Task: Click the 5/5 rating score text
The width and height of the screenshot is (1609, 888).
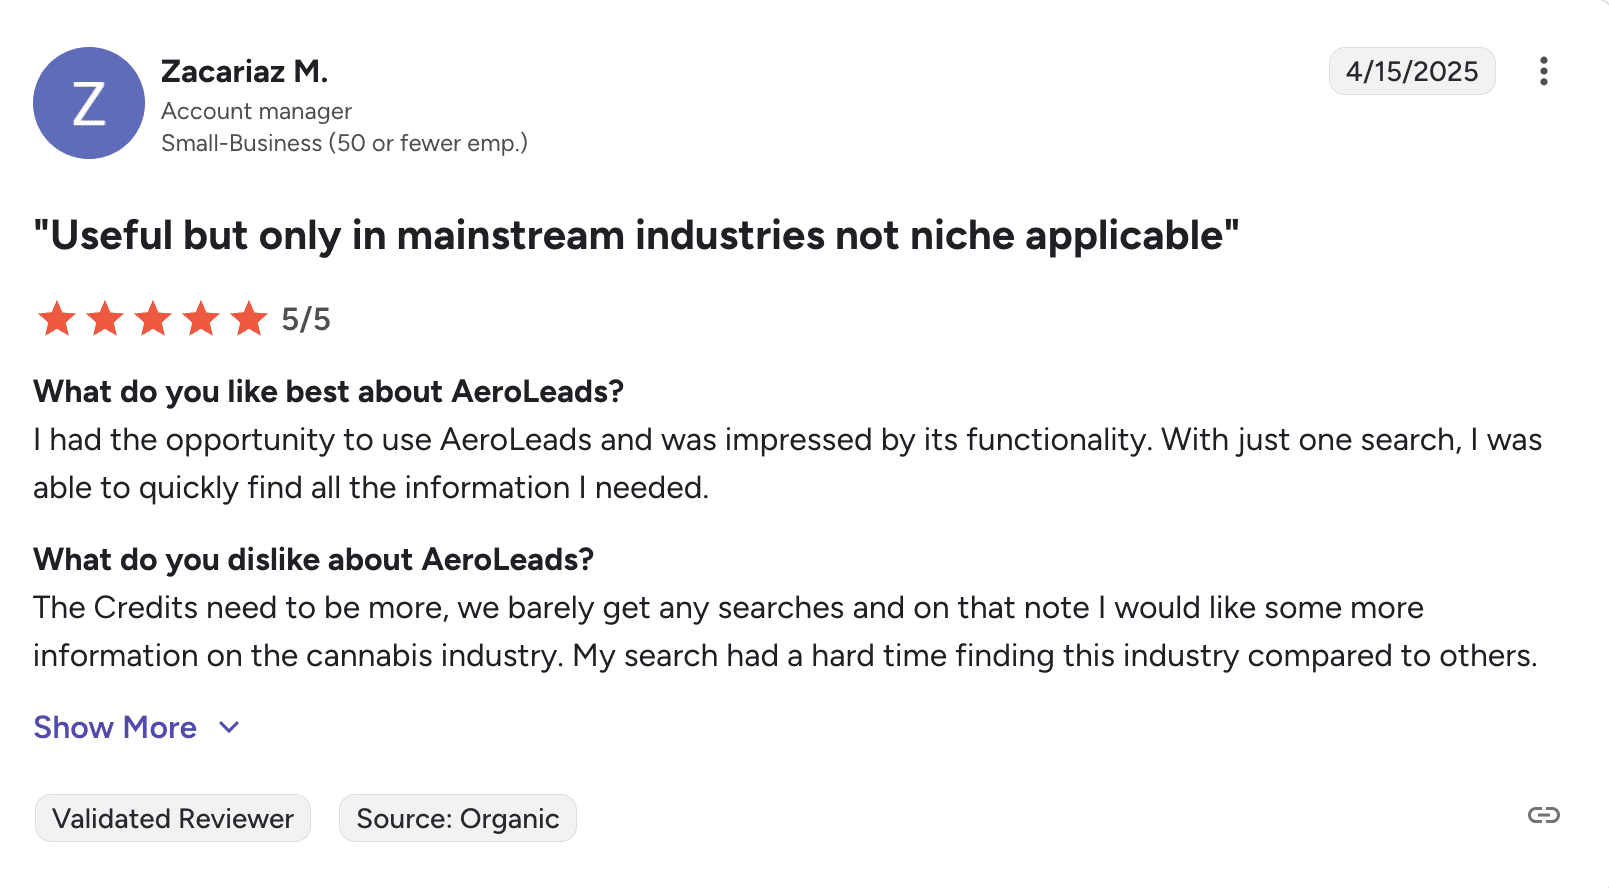Action: coord(305,319)
